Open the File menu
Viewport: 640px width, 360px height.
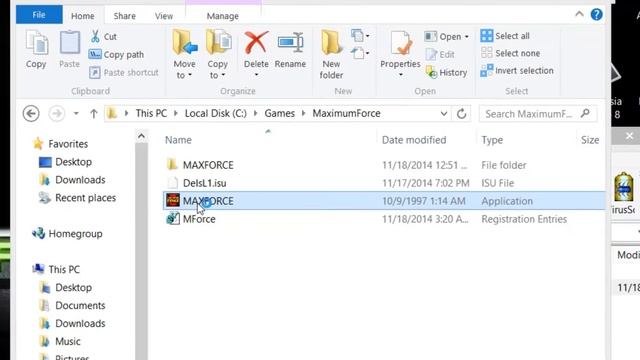coord(39,15)
